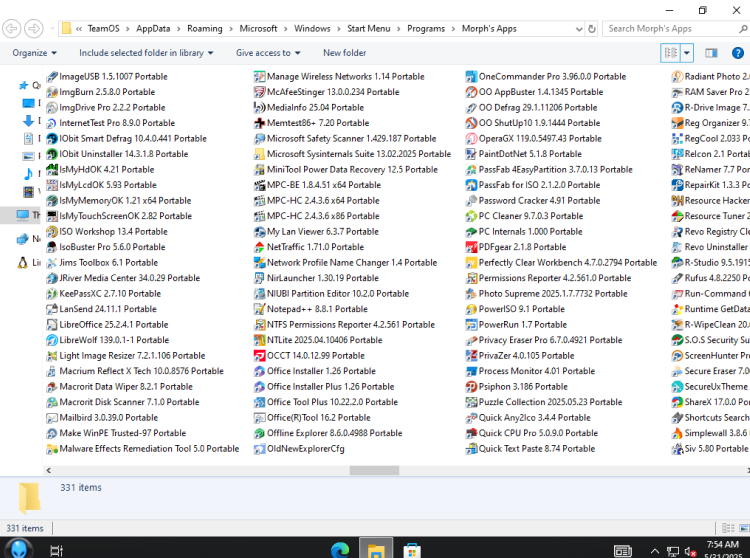
Task: Expand the chevron after Roaming in path
Action: (231, 29)
